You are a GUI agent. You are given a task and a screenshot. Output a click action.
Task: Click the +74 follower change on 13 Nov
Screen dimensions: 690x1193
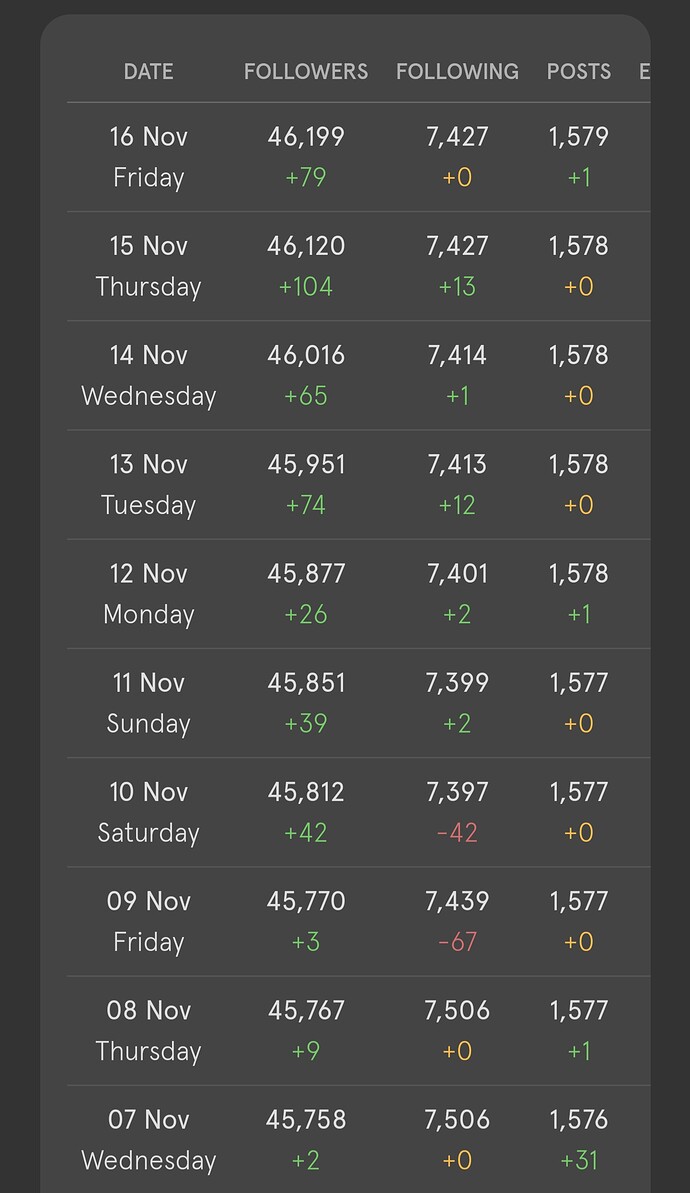coord(306,505)
